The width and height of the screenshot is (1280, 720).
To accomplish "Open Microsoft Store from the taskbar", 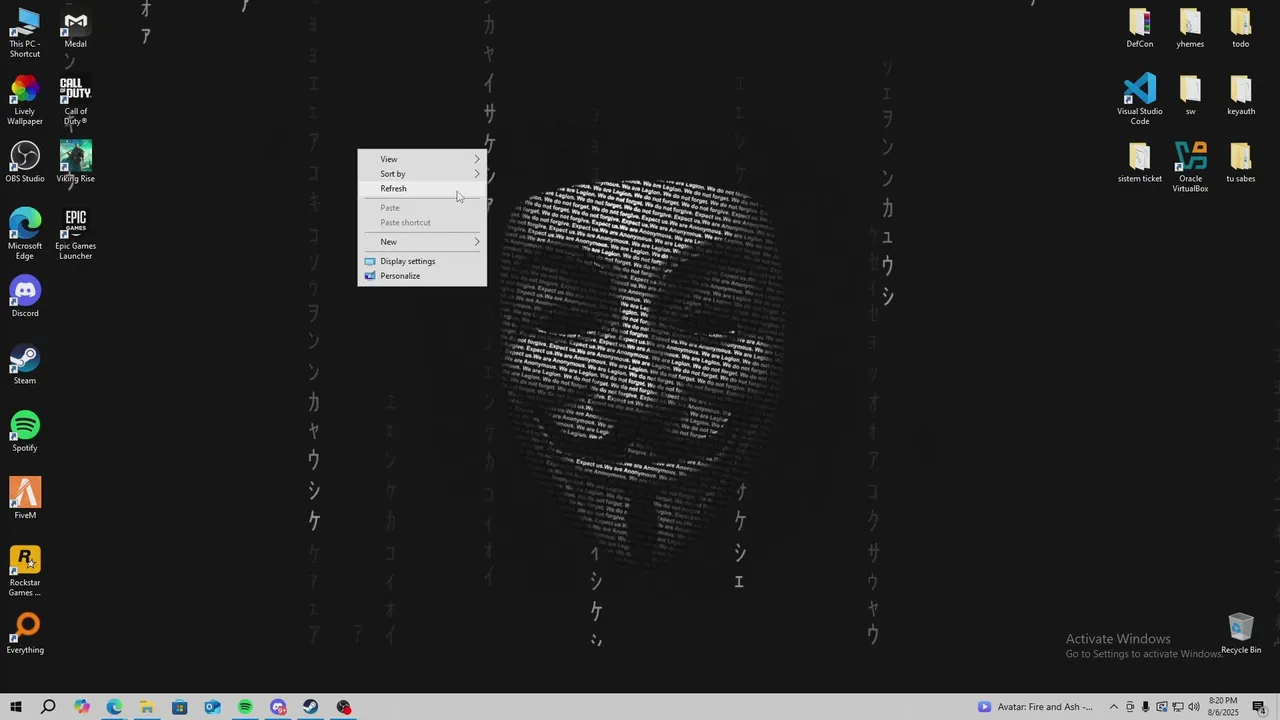I will [180, 707].
